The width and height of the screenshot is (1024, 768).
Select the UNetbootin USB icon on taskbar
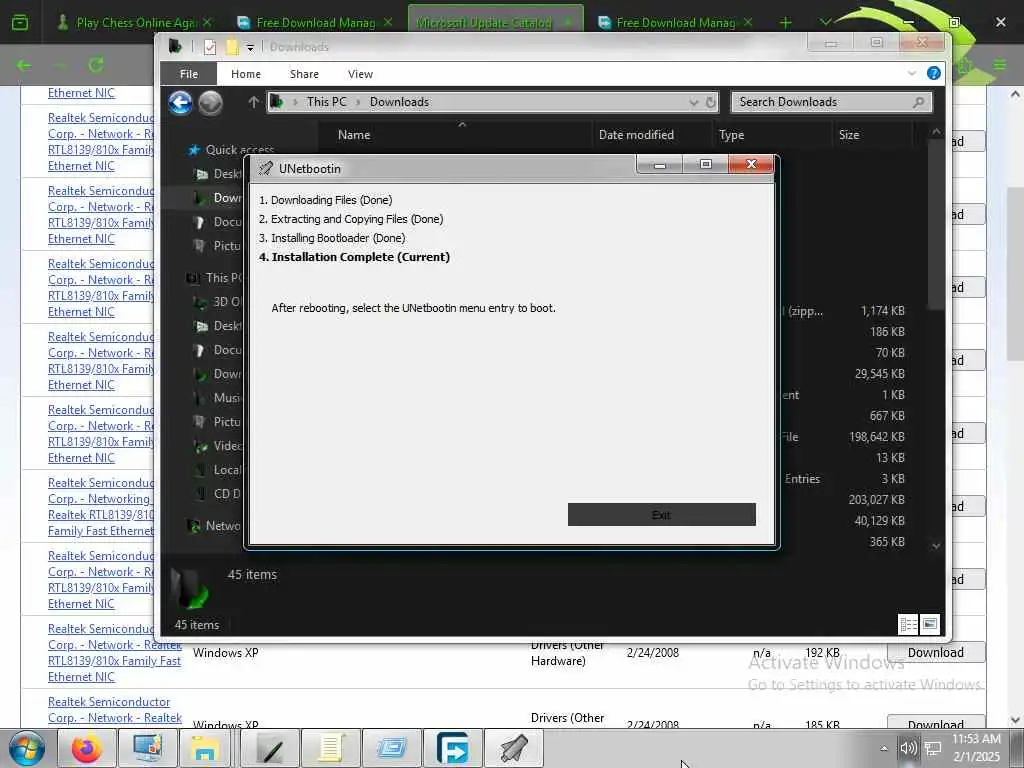(514, 748)
